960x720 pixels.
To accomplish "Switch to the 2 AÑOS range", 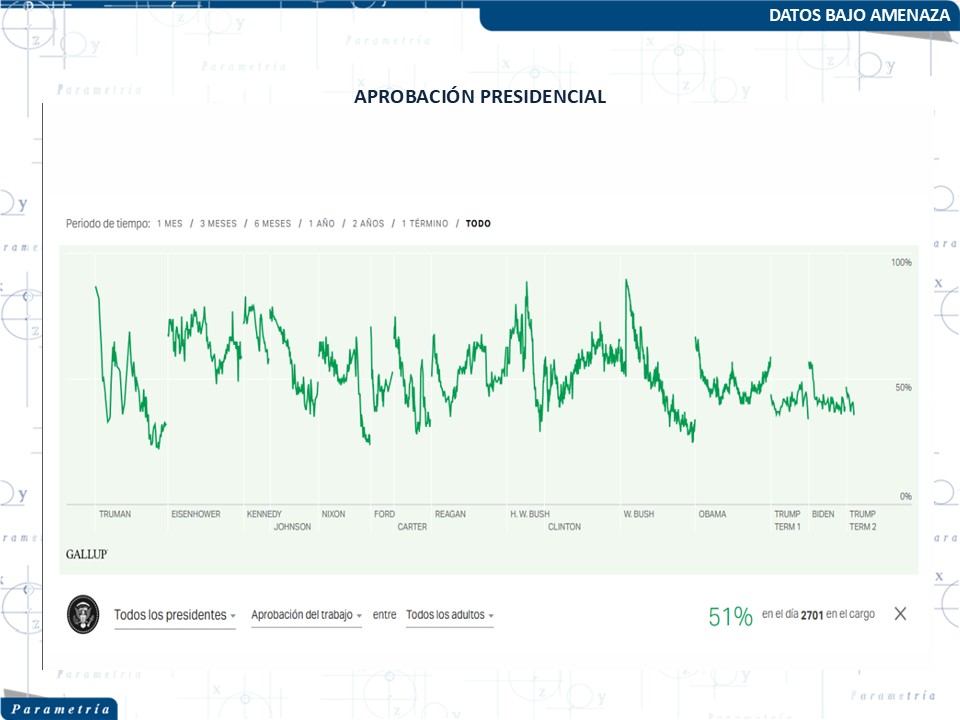I will click(368, 224).
